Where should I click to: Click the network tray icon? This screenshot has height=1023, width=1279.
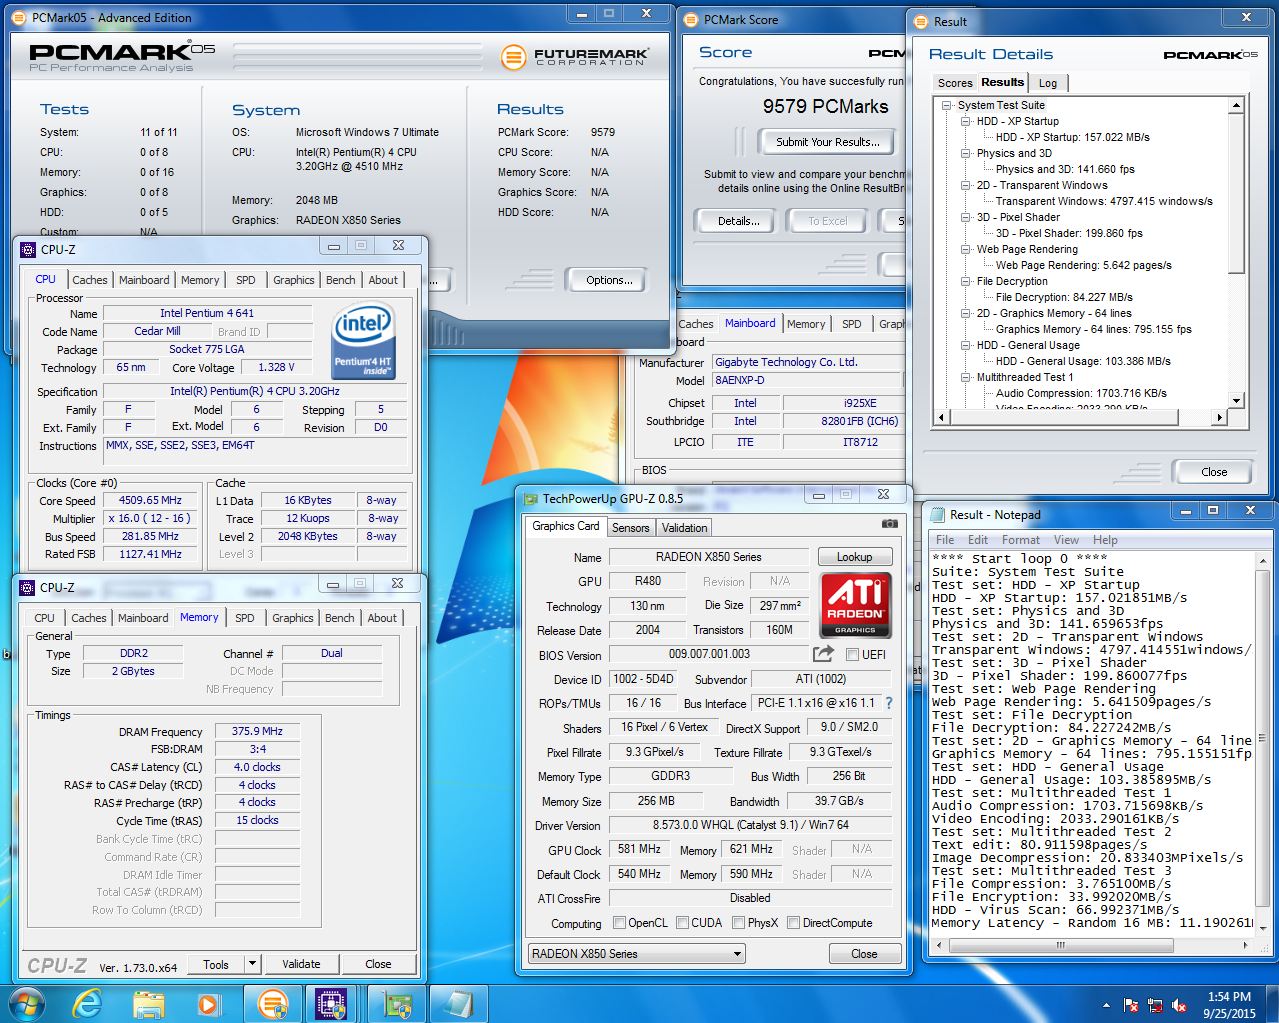coord(1156,1005)
